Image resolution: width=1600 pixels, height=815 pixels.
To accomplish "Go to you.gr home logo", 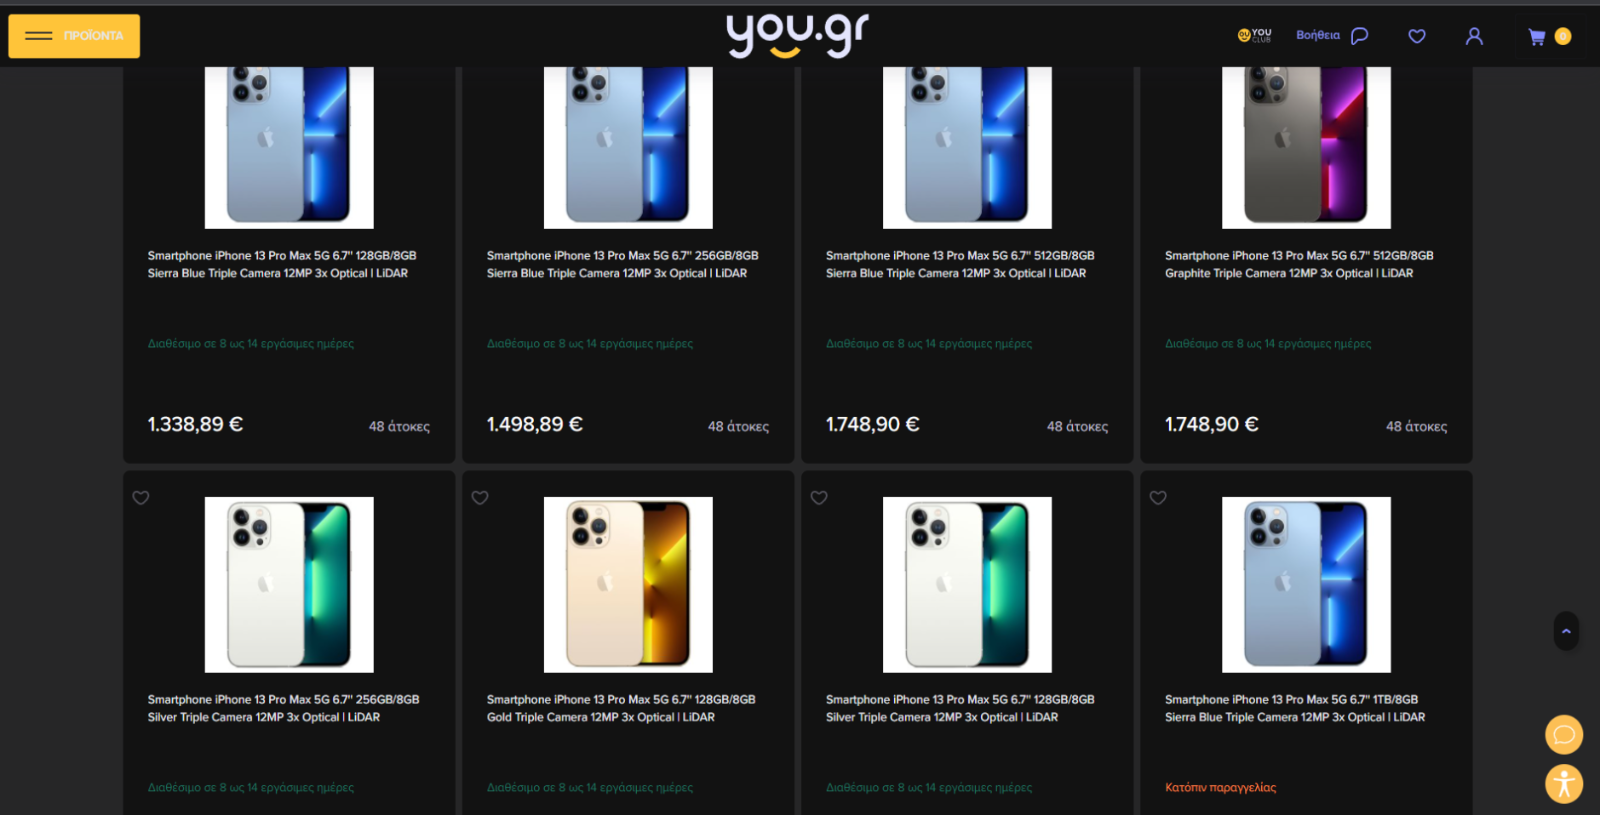I will tap(797, 35).
